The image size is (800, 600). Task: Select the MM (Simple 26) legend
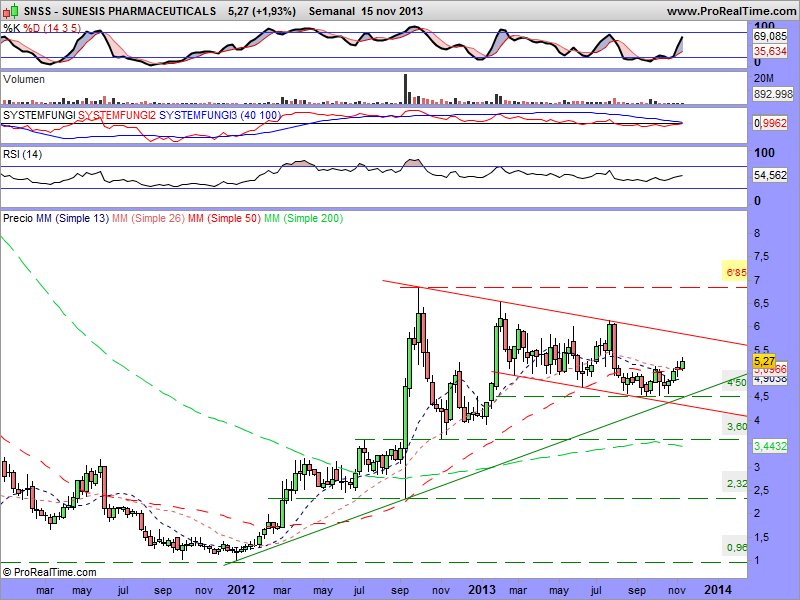coord(148,218)
